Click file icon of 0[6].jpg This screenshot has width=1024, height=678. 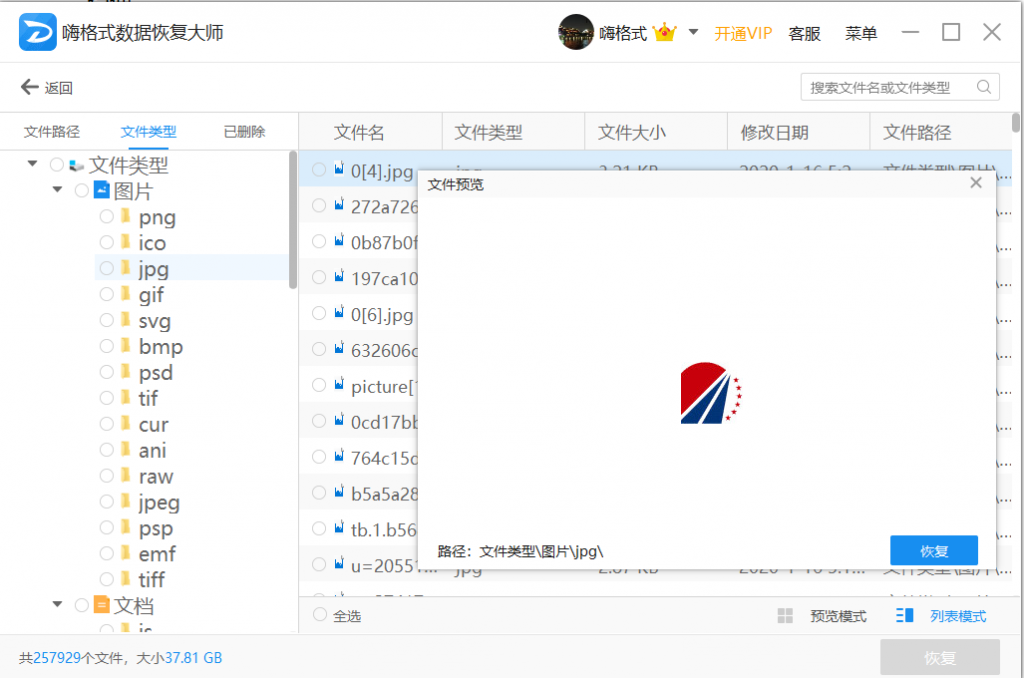tap(339, 312)
